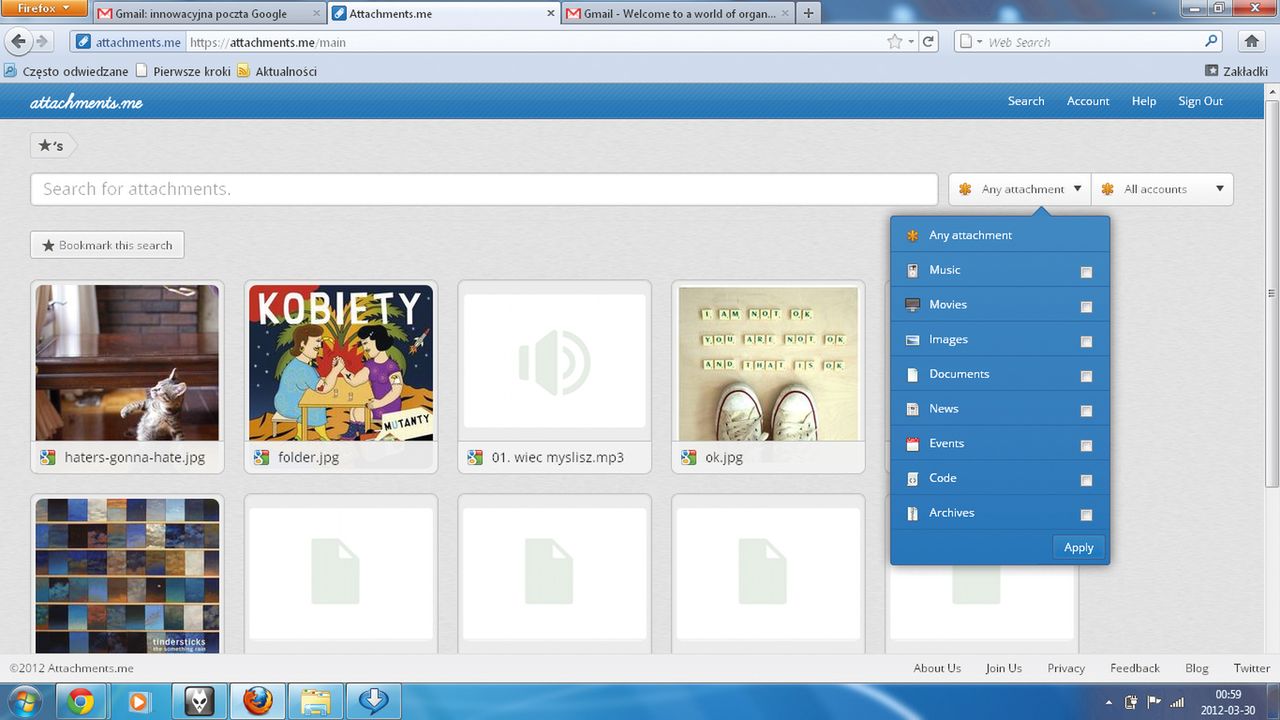
Task: Open folder.jpg thumbnail
Action: (x=341, y=363)
